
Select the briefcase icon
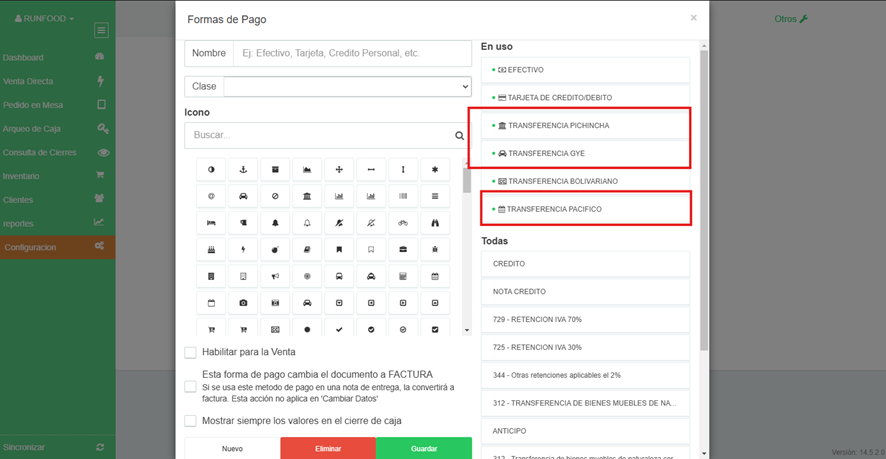coord(403,249)
